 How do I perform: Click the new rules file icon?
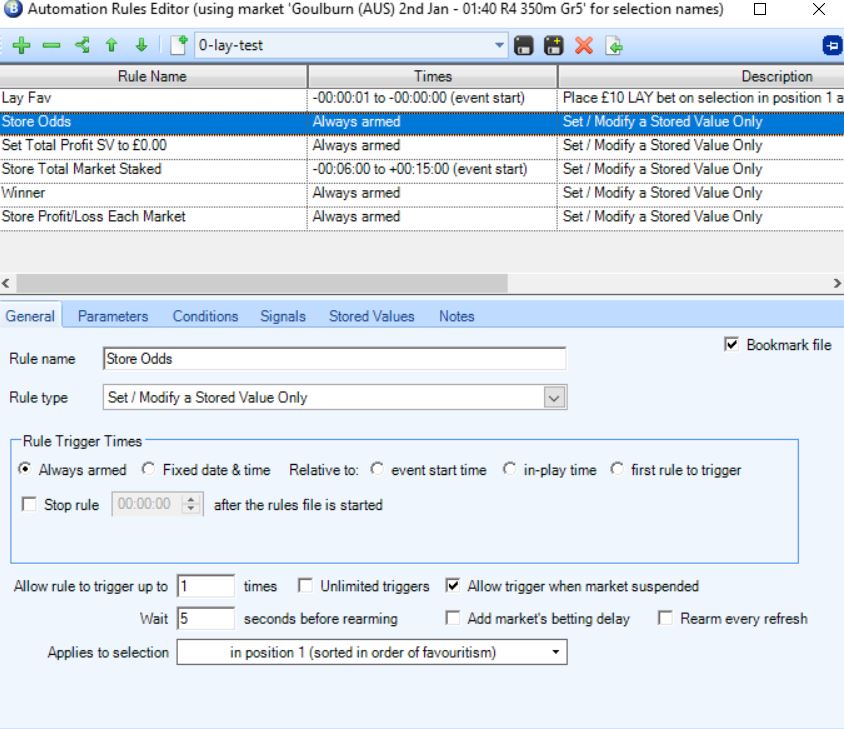[x=179, y=46]
